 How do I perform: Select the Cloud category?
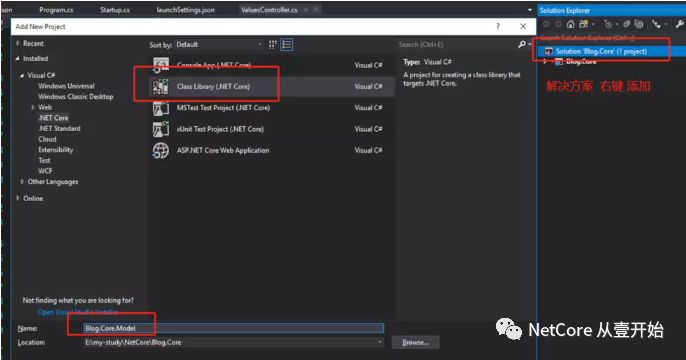click(x=47, y=139)
